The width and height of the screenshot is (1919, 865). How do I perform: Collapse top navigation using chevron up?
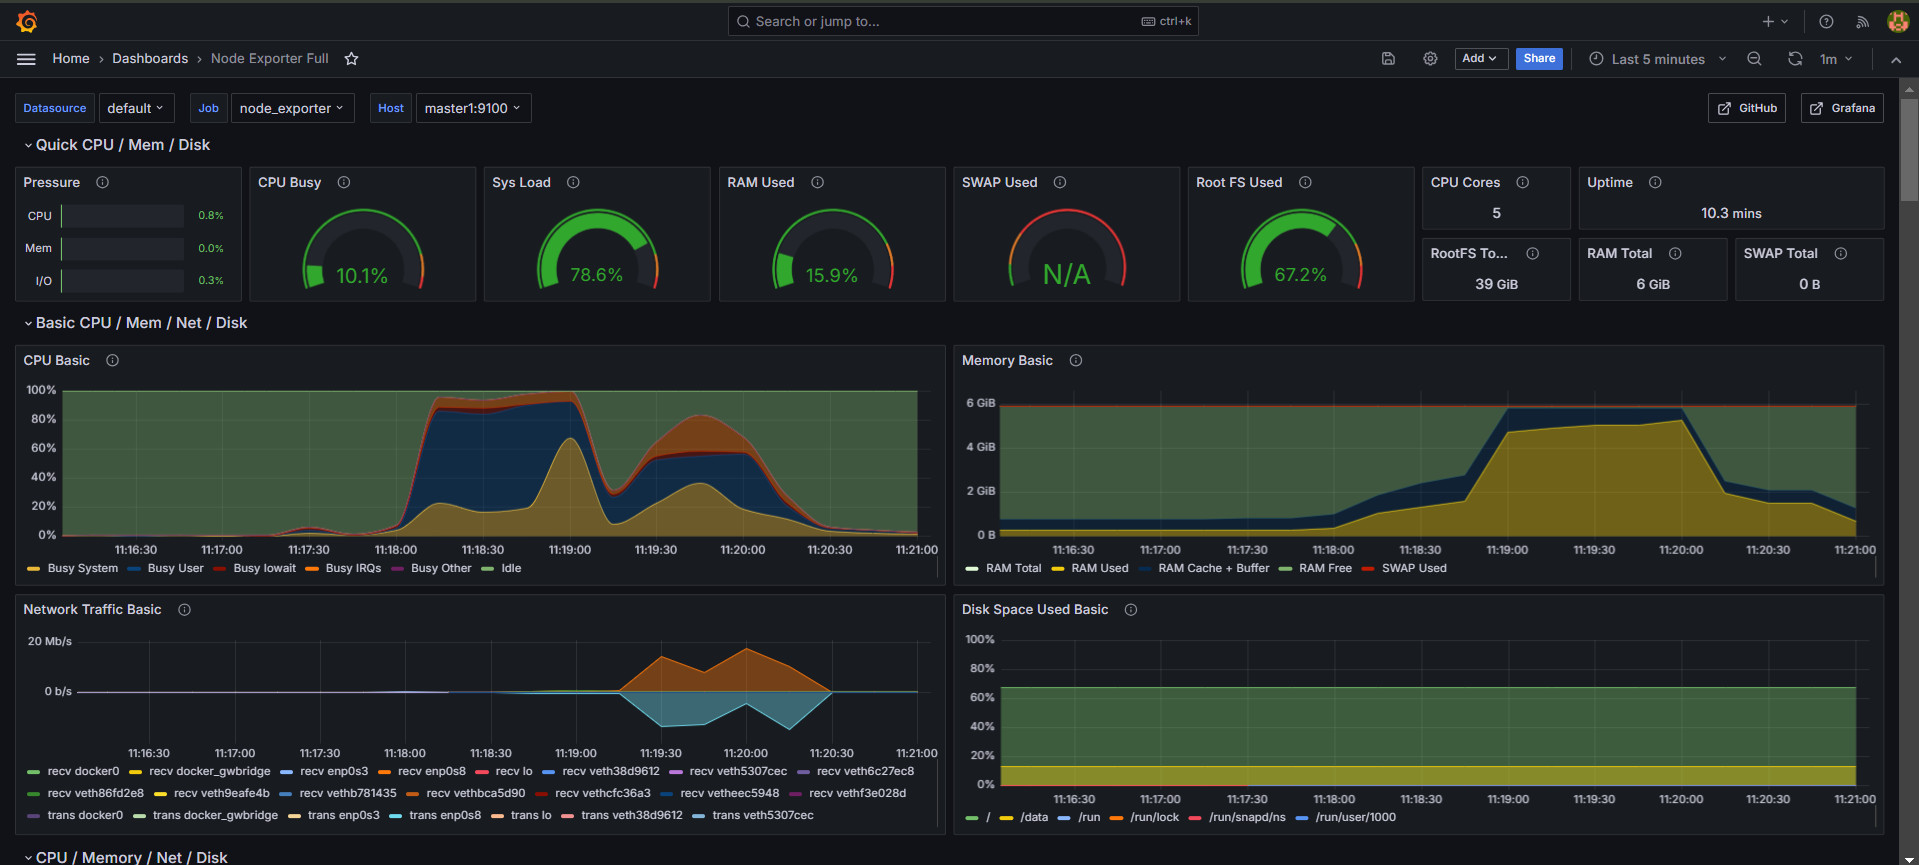click(1896, 60)
